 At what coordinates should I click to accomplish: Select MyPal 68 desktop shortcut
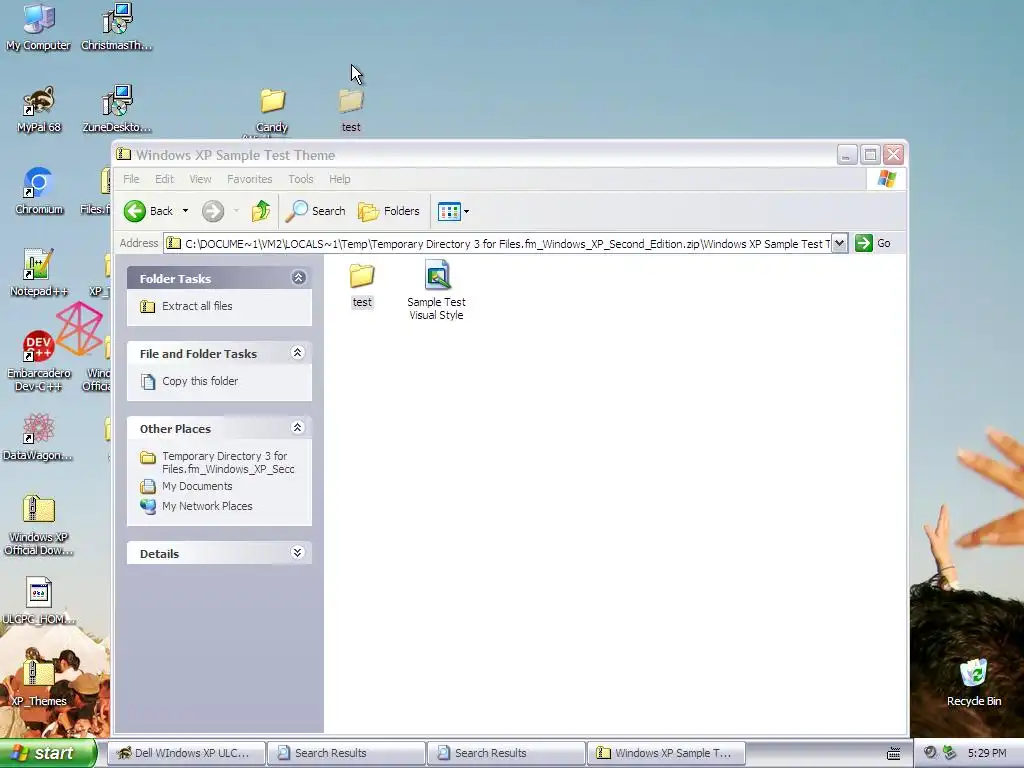[39, 110]
